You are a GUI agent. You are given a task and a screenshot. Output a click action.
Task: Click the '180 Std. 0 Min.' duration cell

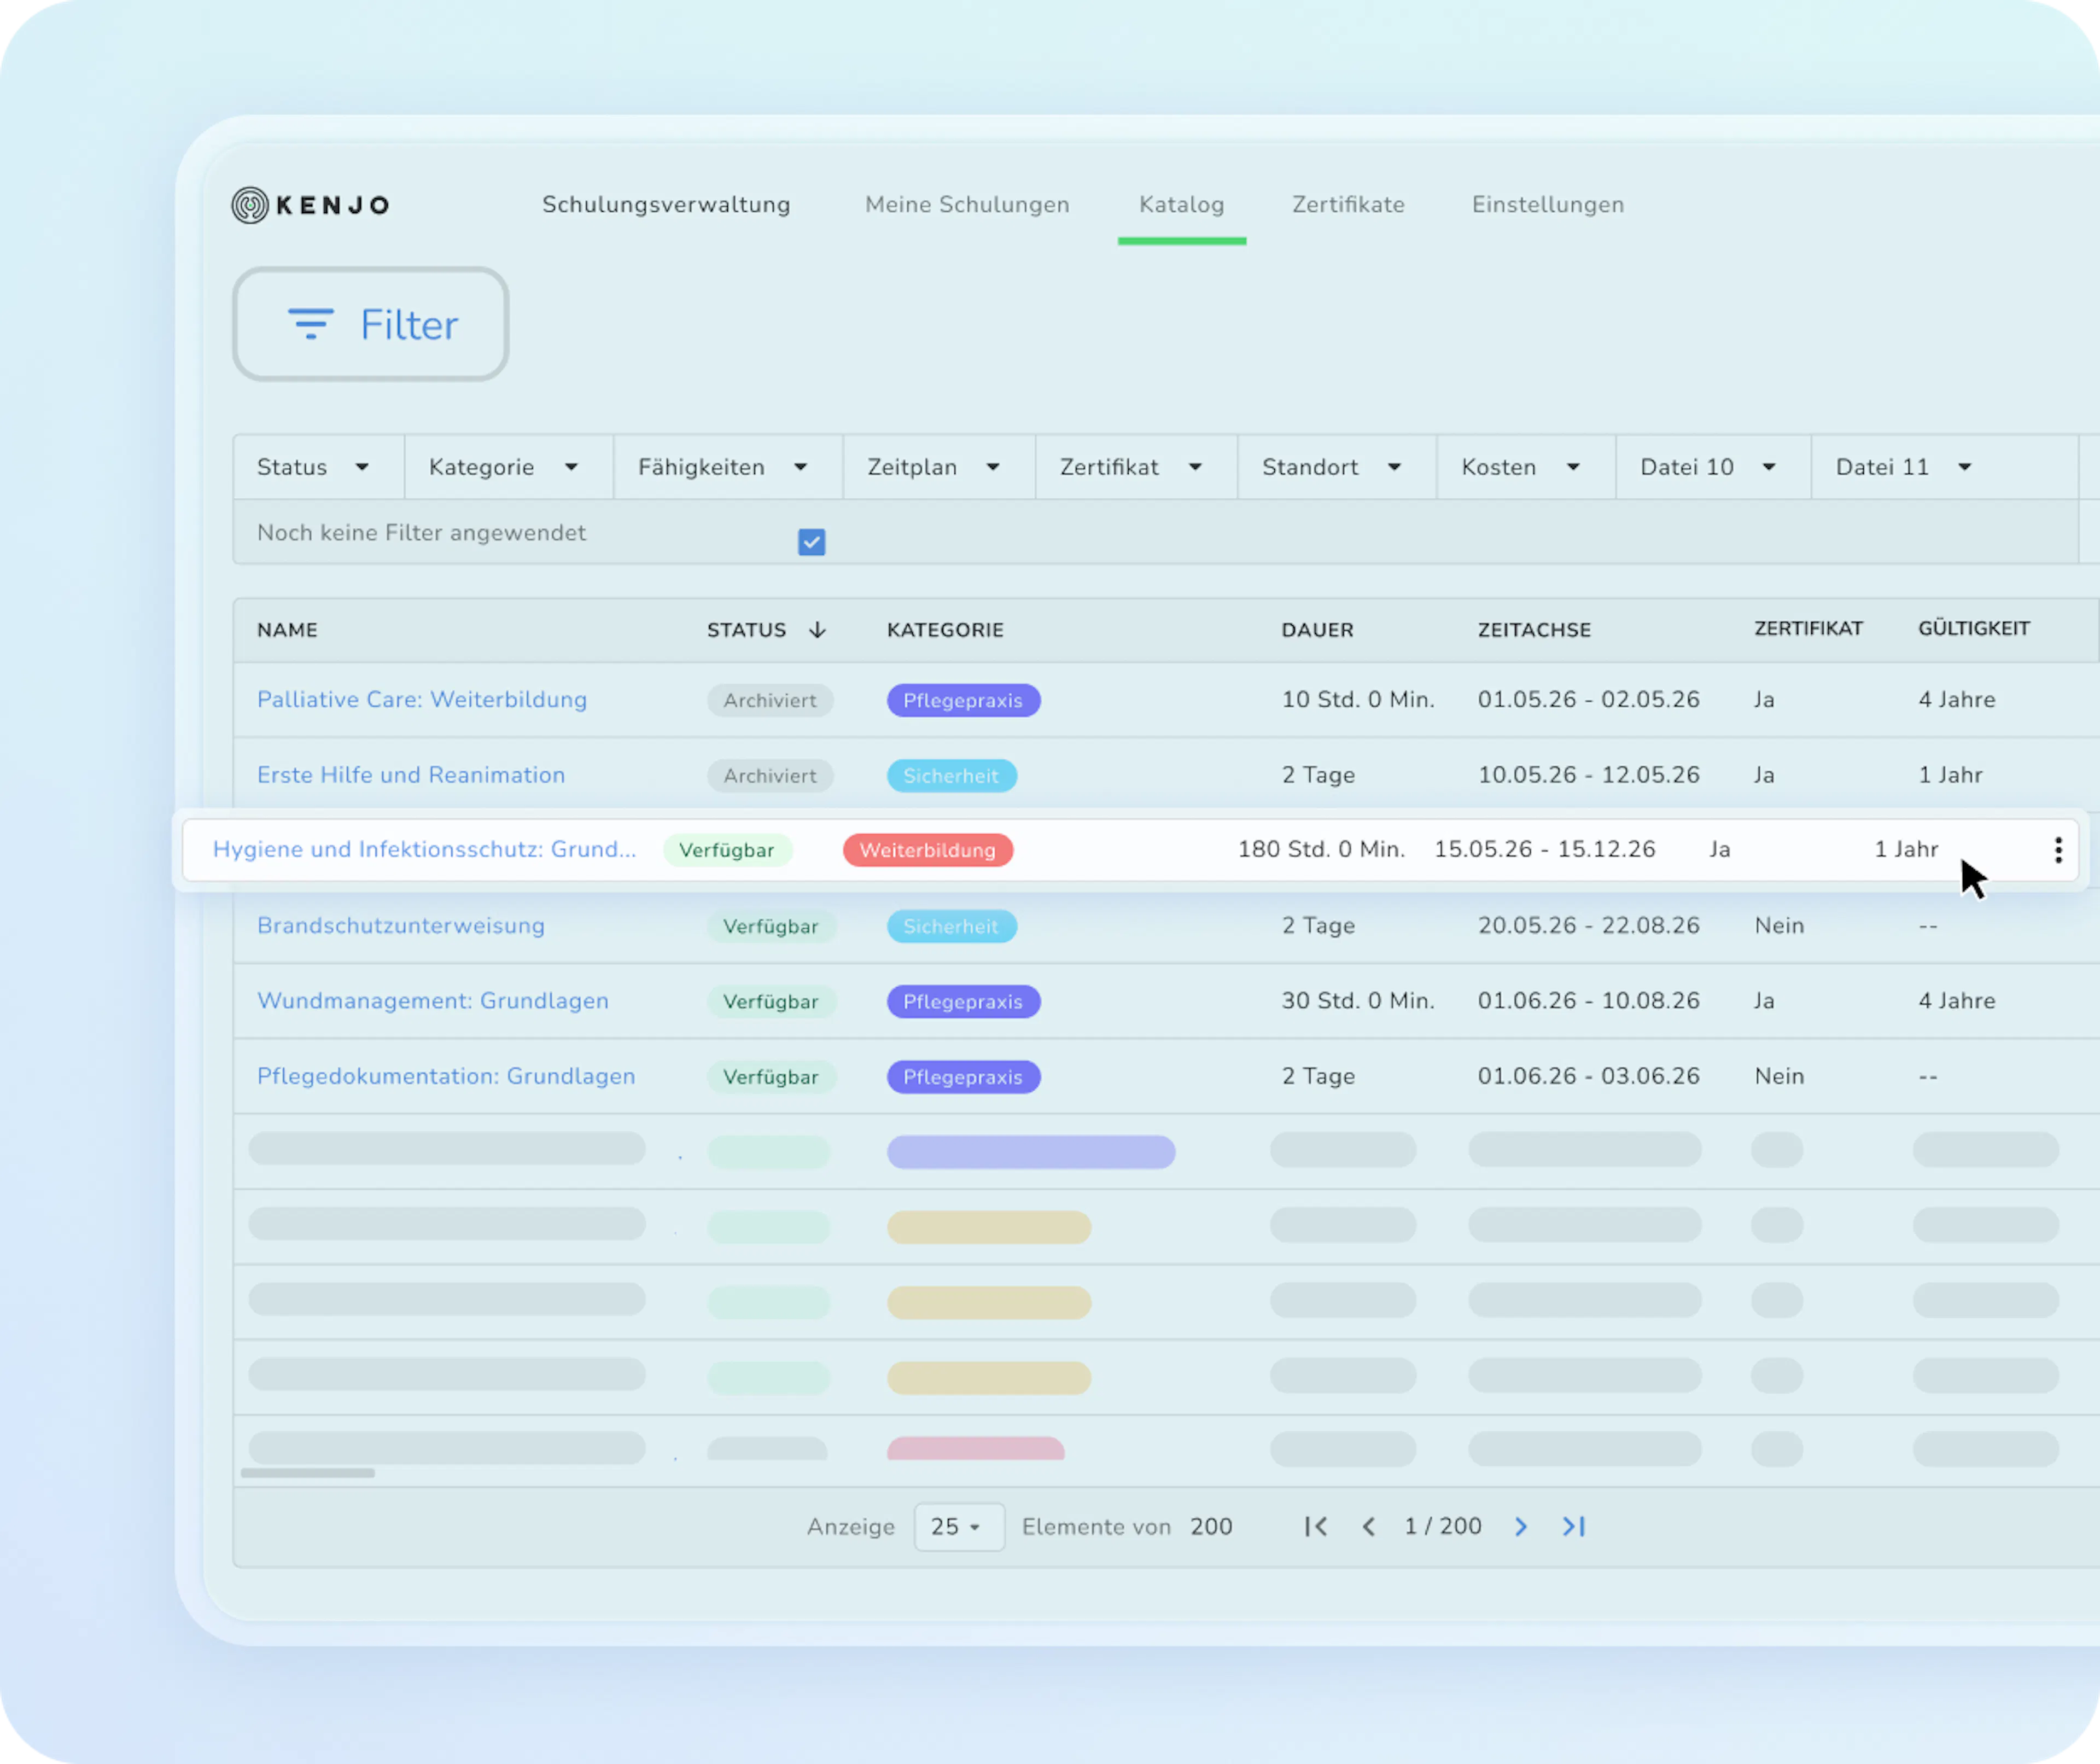[x=1322, y=850]
